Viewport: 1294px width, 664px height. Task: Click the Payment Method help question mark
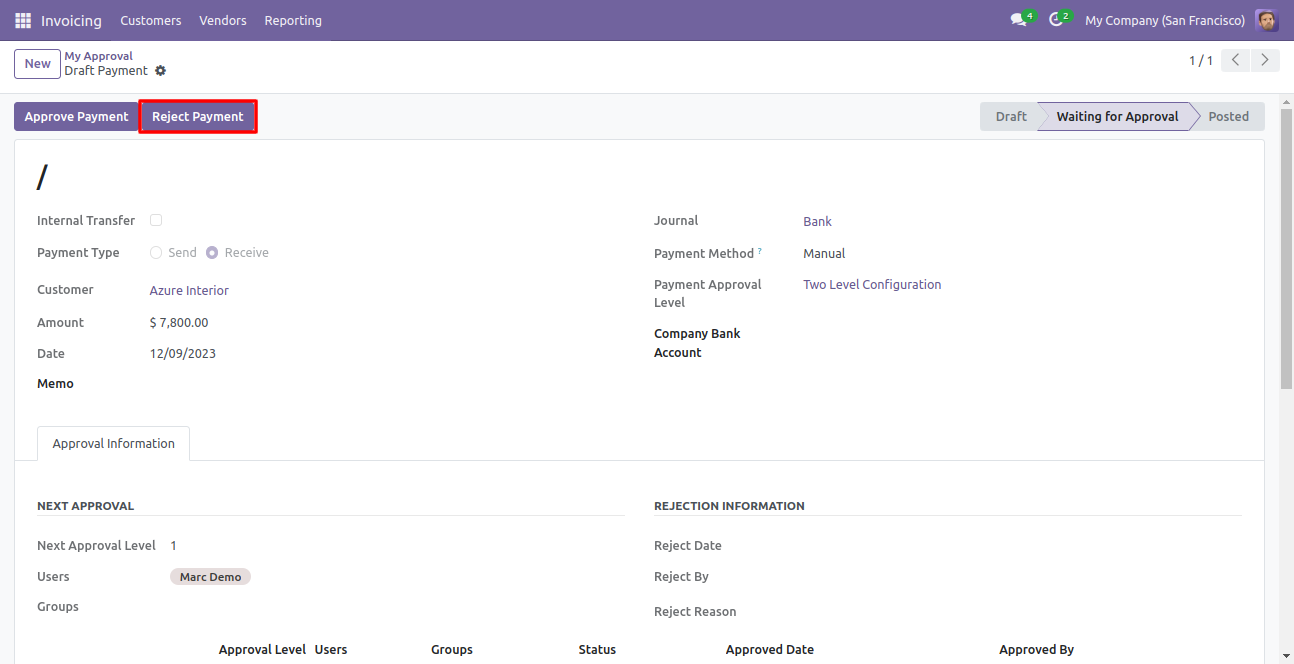coord(759,251)
